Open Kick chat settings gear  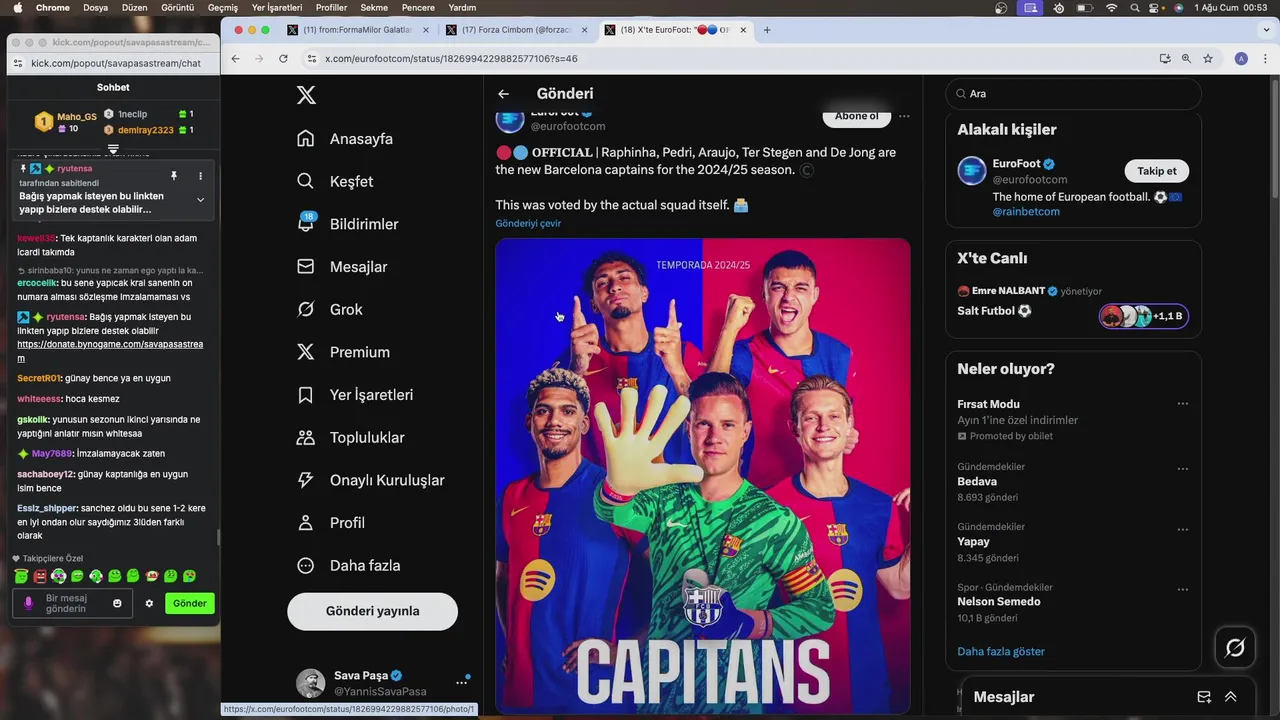pos(149,603)
